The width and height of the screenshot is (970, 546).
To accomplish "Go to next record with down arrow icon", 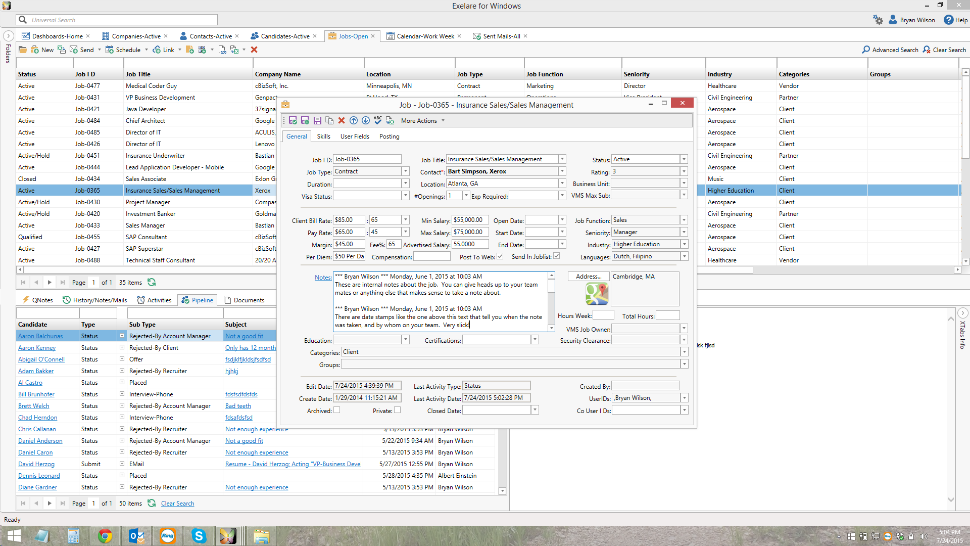I will pyautogui.click(x=365, y=121).
